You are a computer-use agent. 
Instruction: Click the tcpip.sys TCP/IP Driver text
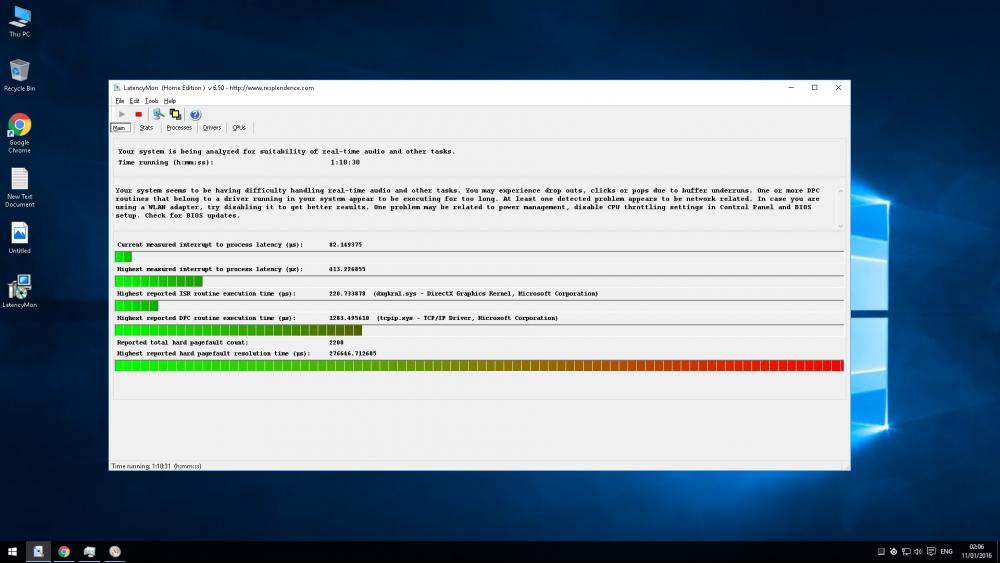coord(467,318)
